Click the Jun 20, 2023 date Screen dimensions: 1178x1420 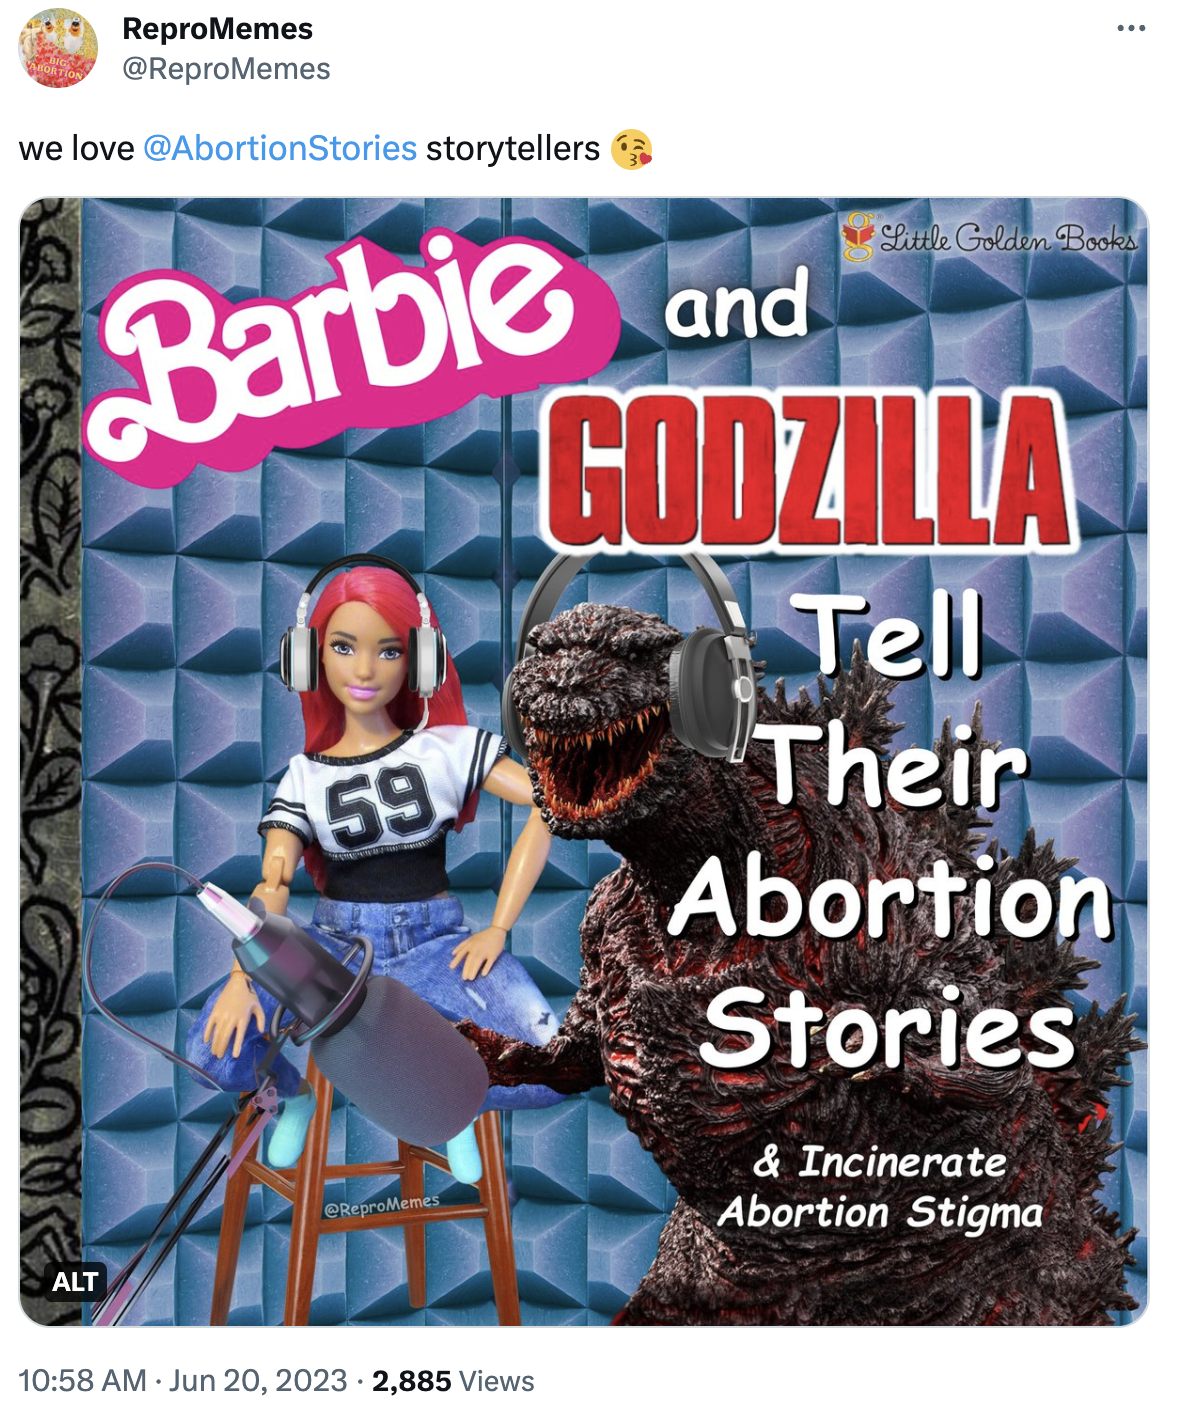[x=258, y=1381]
